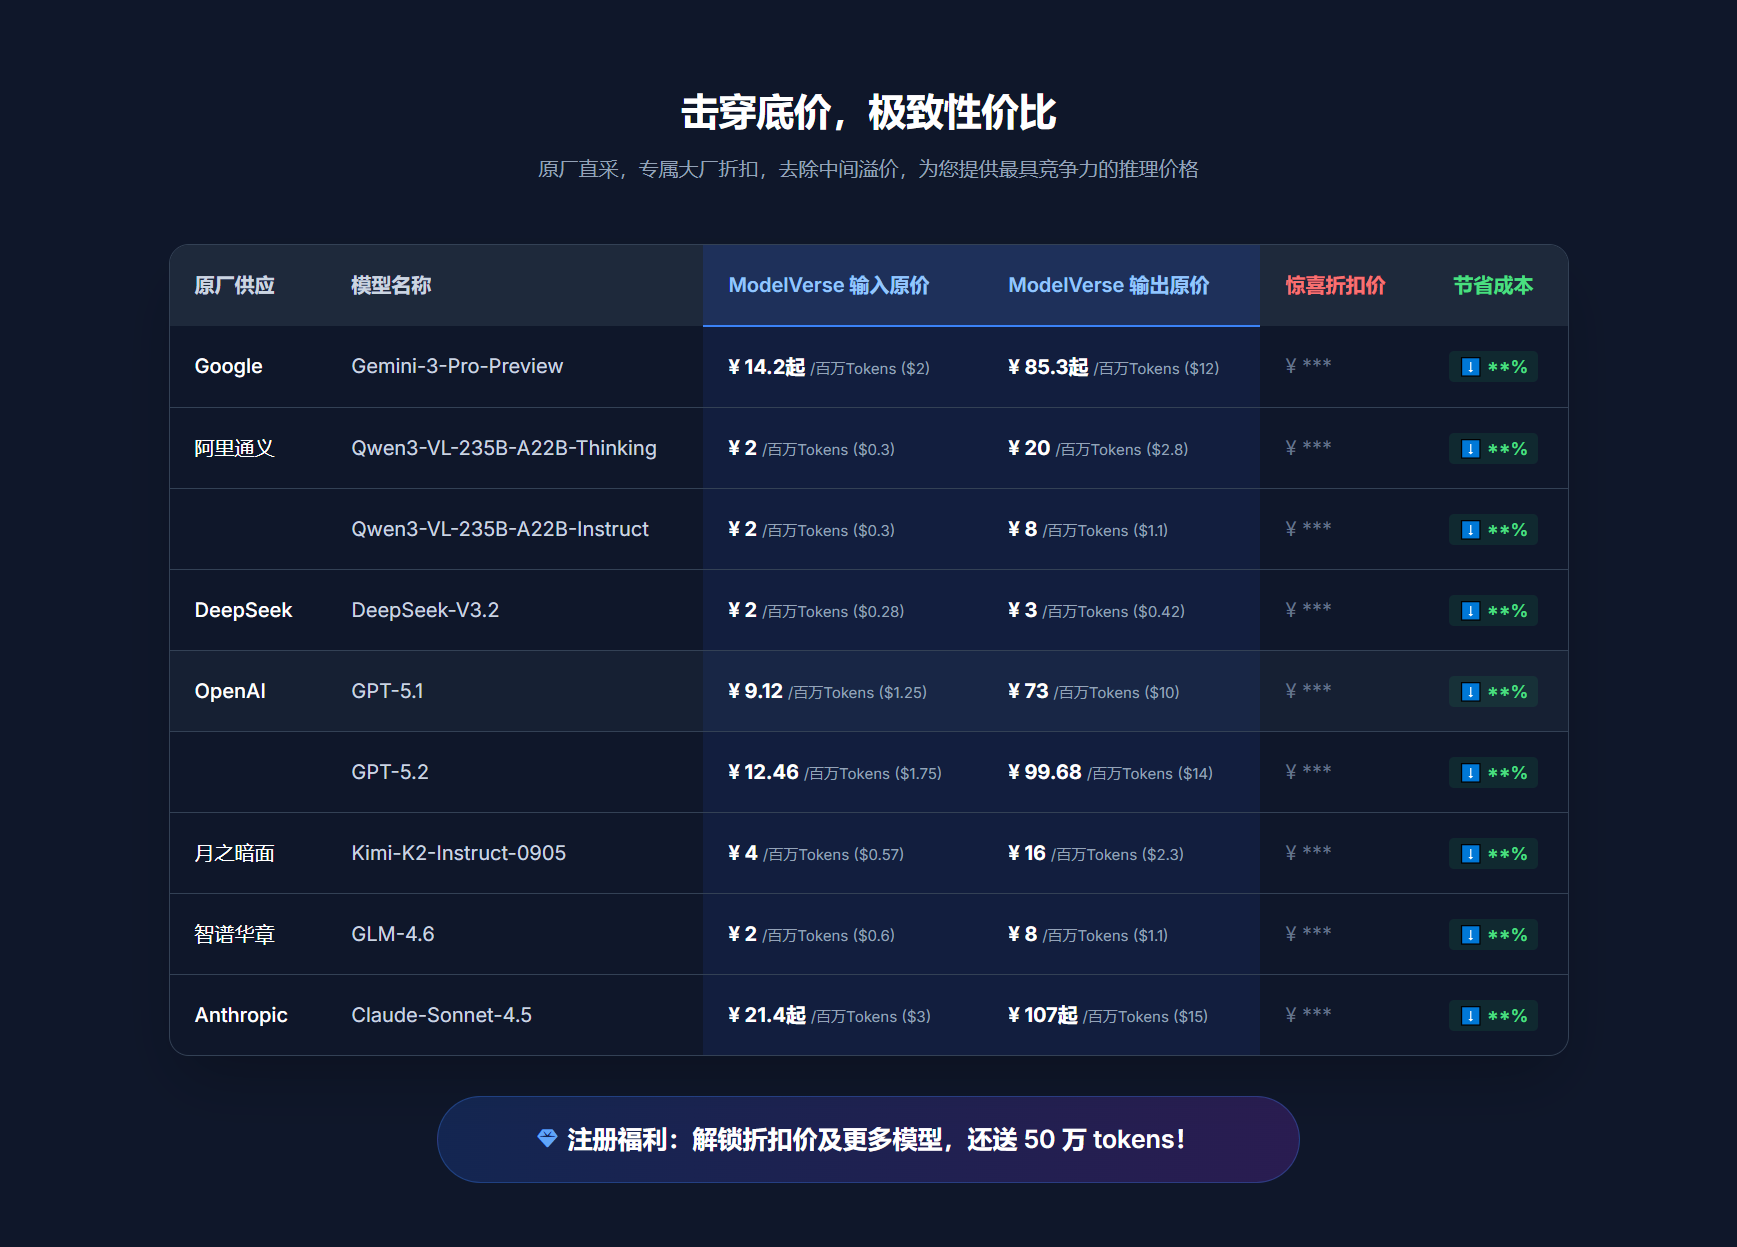Click the 月之暗面 vendor cell
This screenshot has width=1737, height=1247.
[x=235, y=853]
